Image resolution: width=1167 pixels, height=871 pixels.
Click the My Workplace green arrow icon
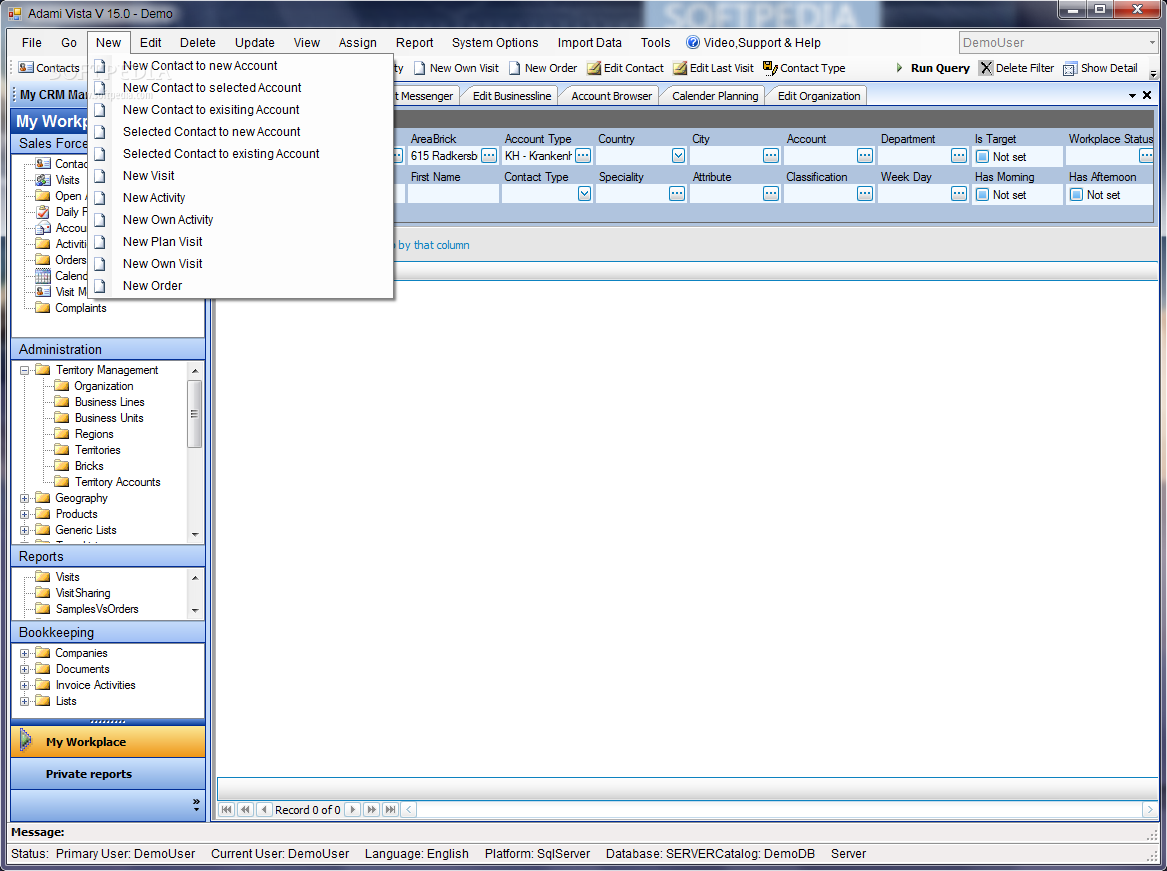[26, 740]
